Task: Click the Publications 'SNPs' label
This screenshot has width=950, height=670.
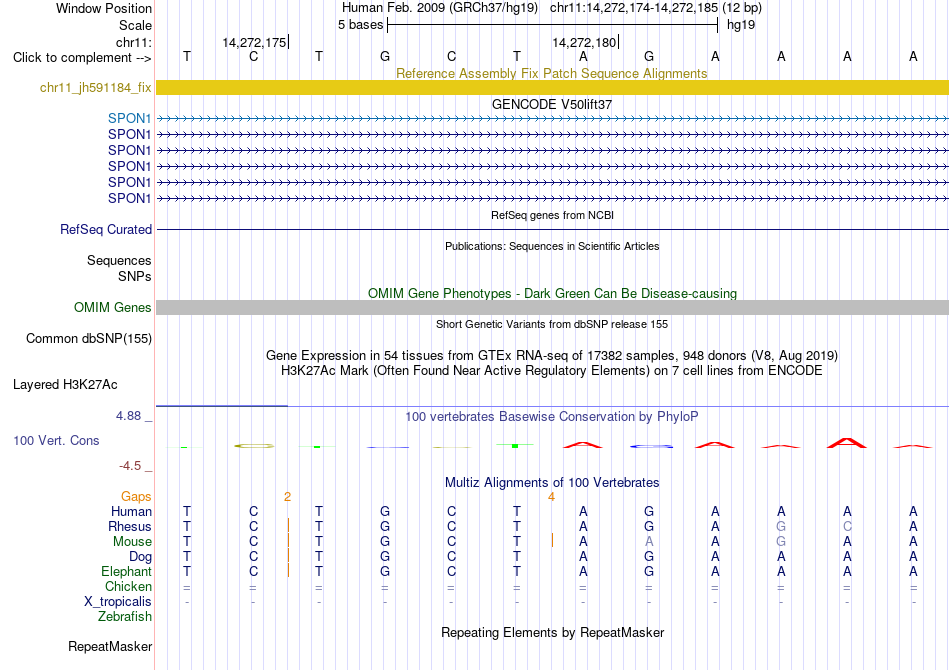Action: click(x=135, y=276)
